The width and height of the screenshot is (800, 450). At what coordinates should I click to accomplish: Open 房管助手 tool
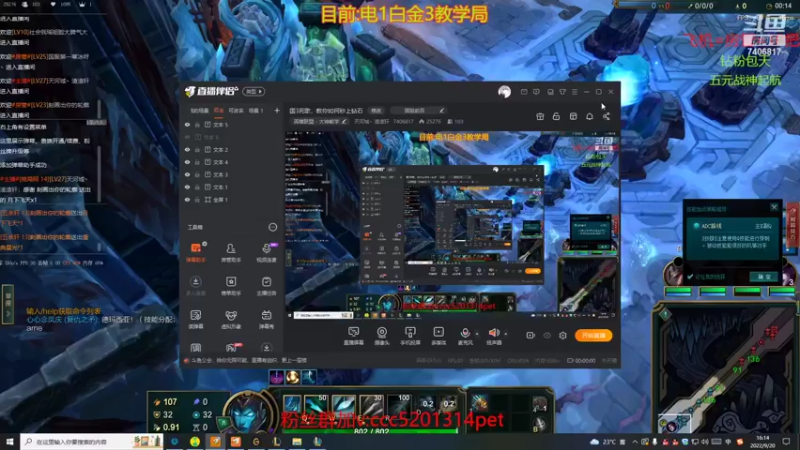[231, 252]
